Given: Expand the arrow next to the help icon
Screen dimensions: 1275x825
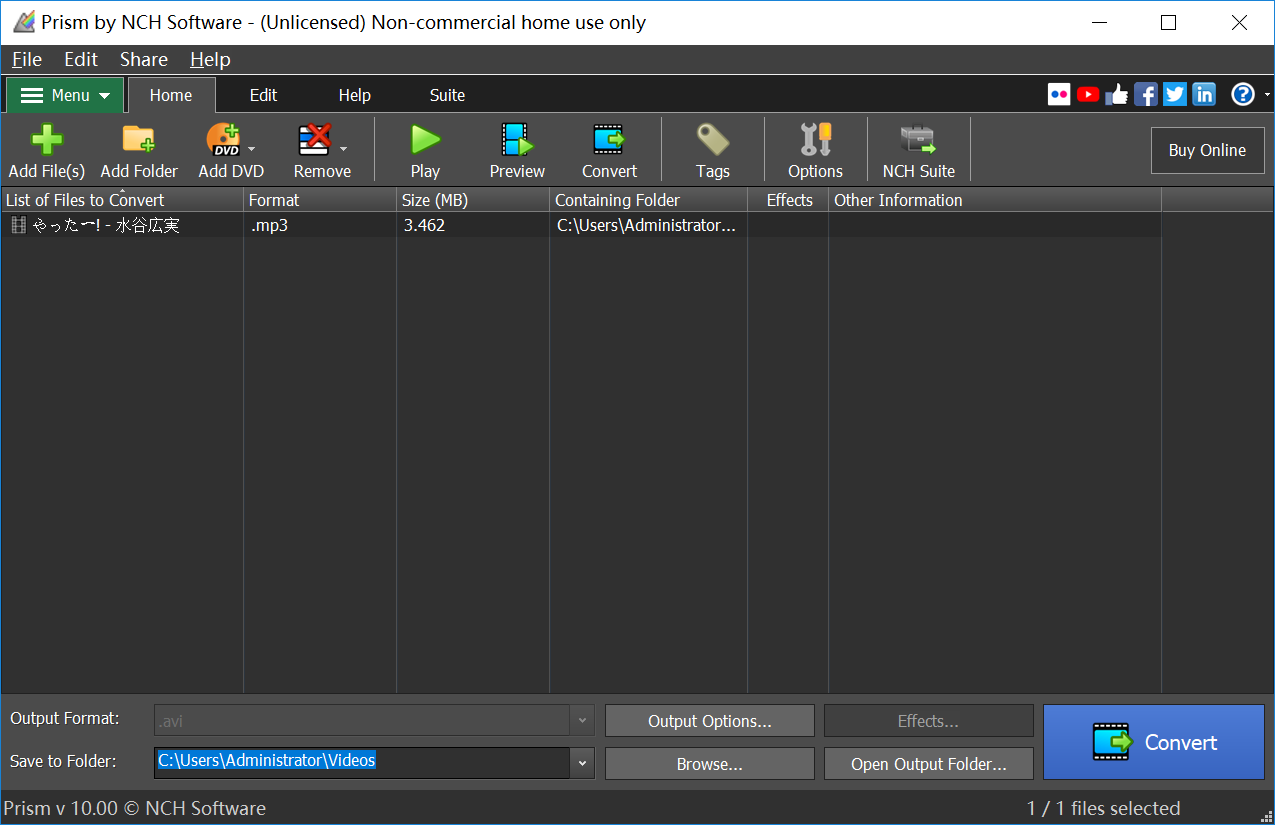Looking at the screenshot, I should 1267,94.
